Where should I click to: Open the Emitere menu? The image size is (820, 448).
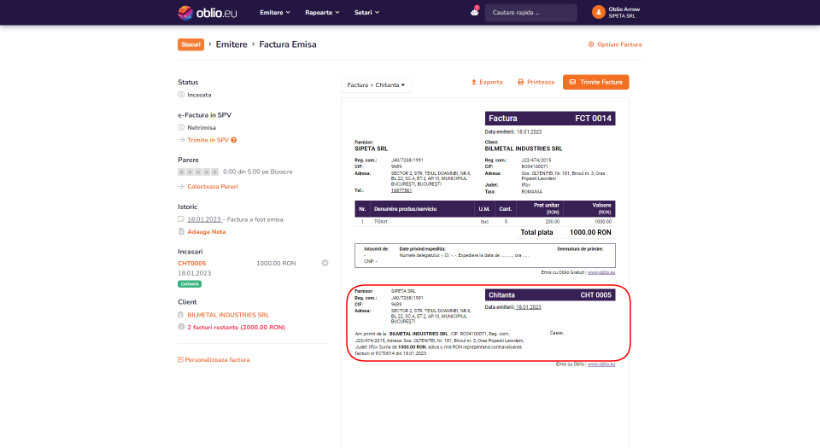275,13
